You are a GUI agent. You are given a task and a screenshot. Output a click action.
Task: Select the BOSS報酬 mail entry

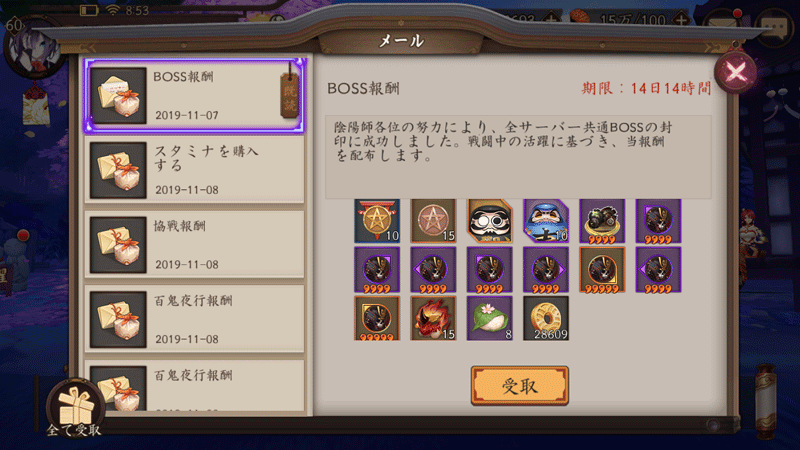[x=194, y=96]
